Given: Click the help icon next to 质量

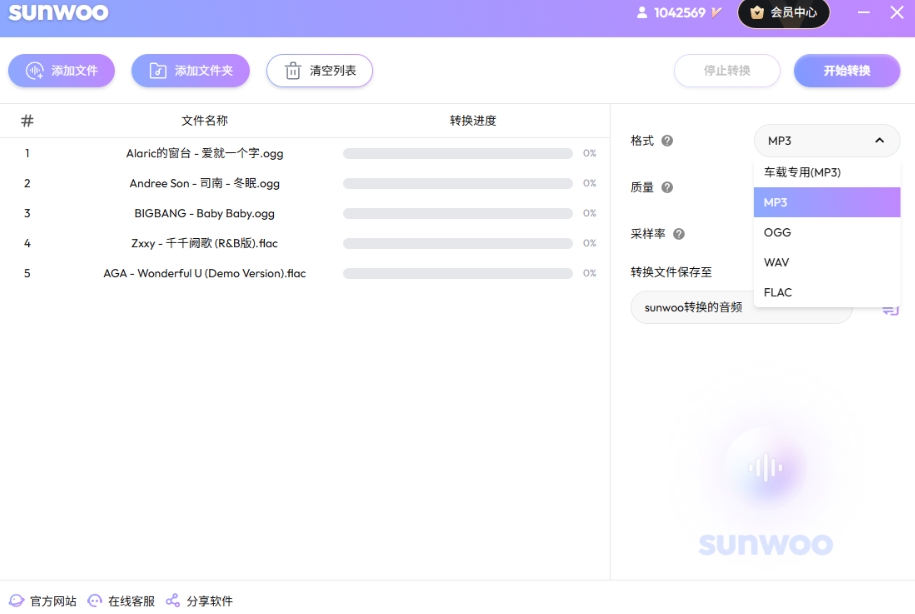Looking at the screenshot, I should point(668,187).
